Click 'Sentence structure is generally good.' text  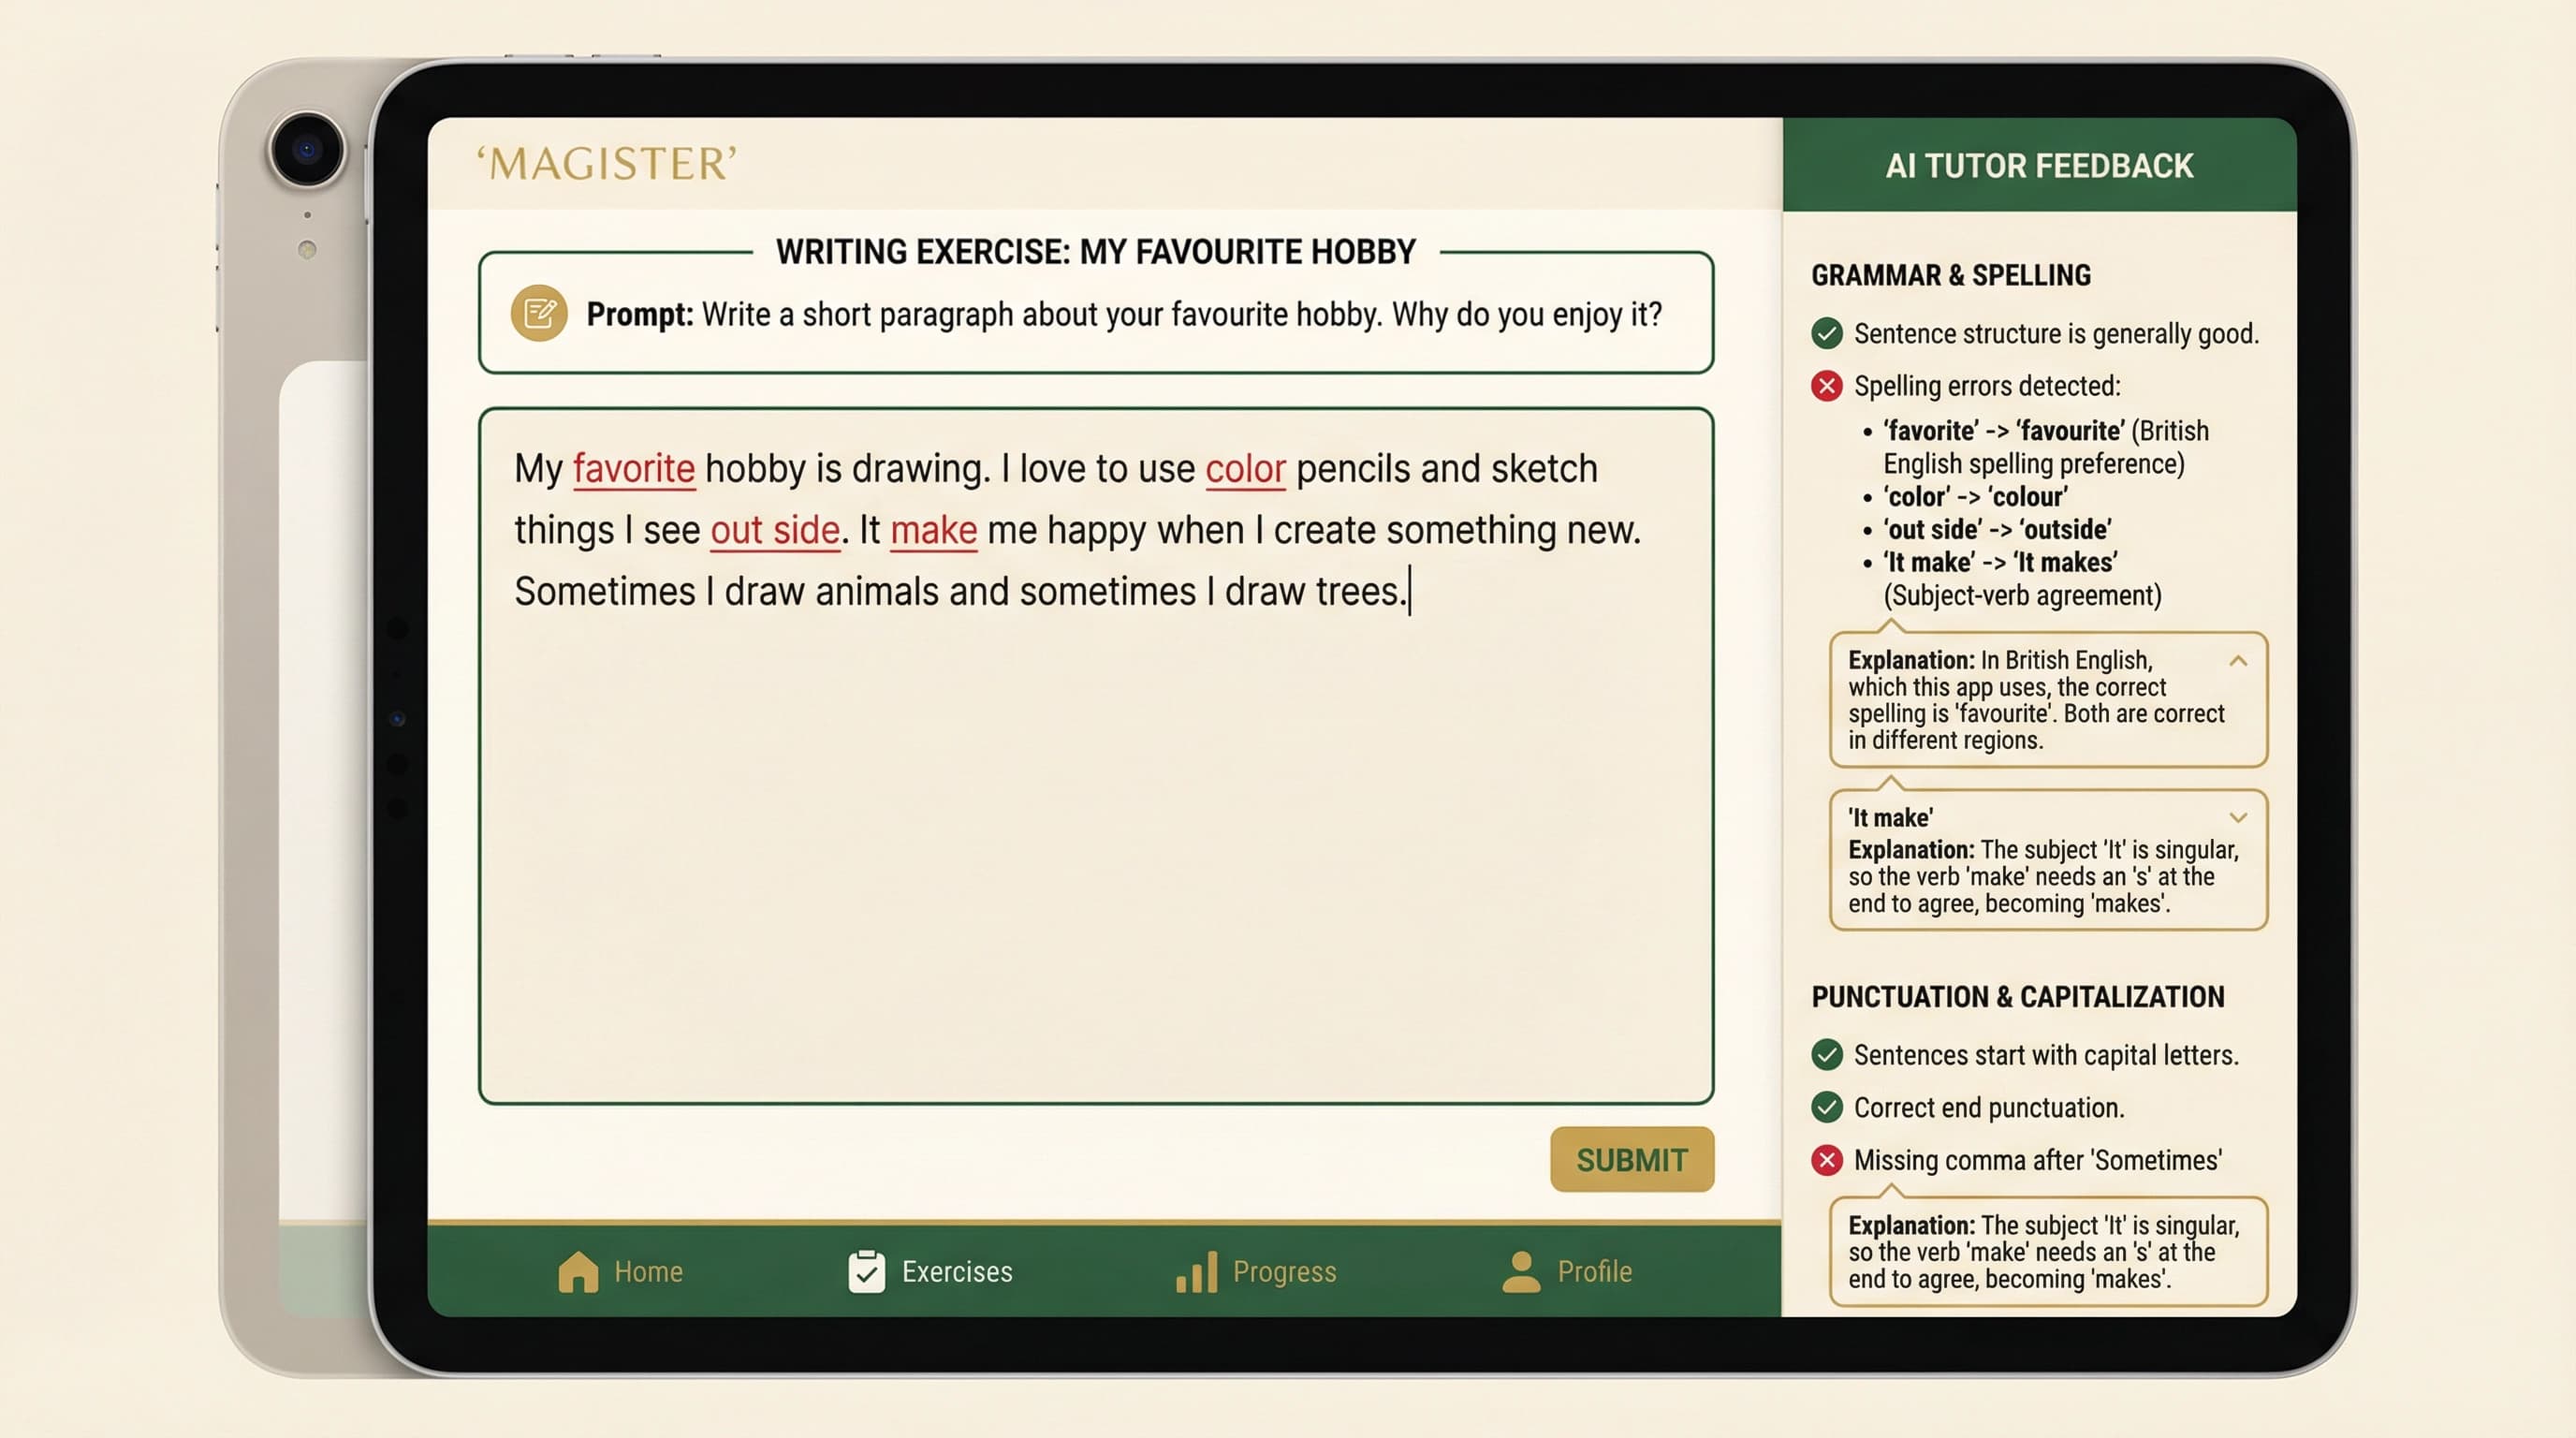coord(2056,333)
